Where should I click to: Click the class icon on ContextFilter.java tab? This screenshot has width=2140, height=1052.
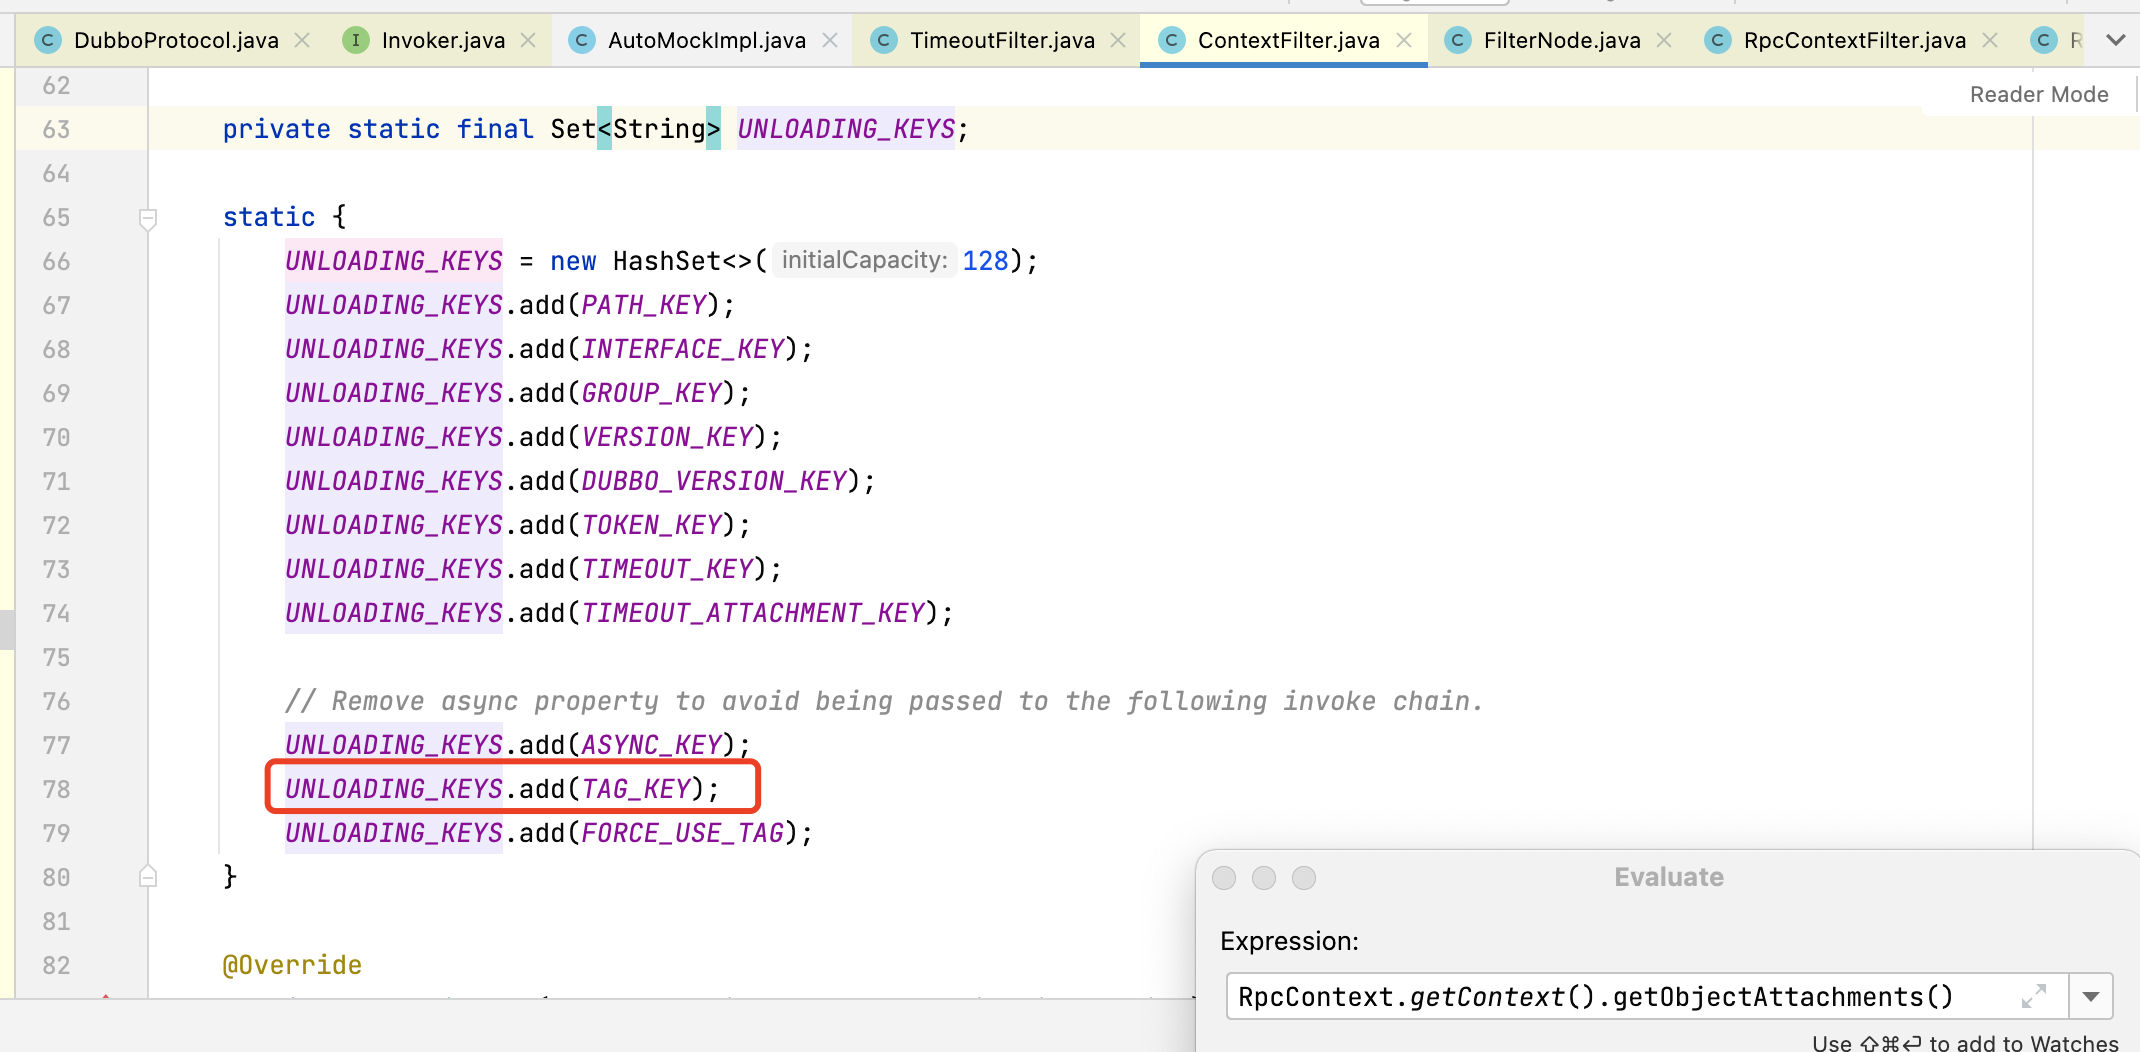[x=1171, y=40]
